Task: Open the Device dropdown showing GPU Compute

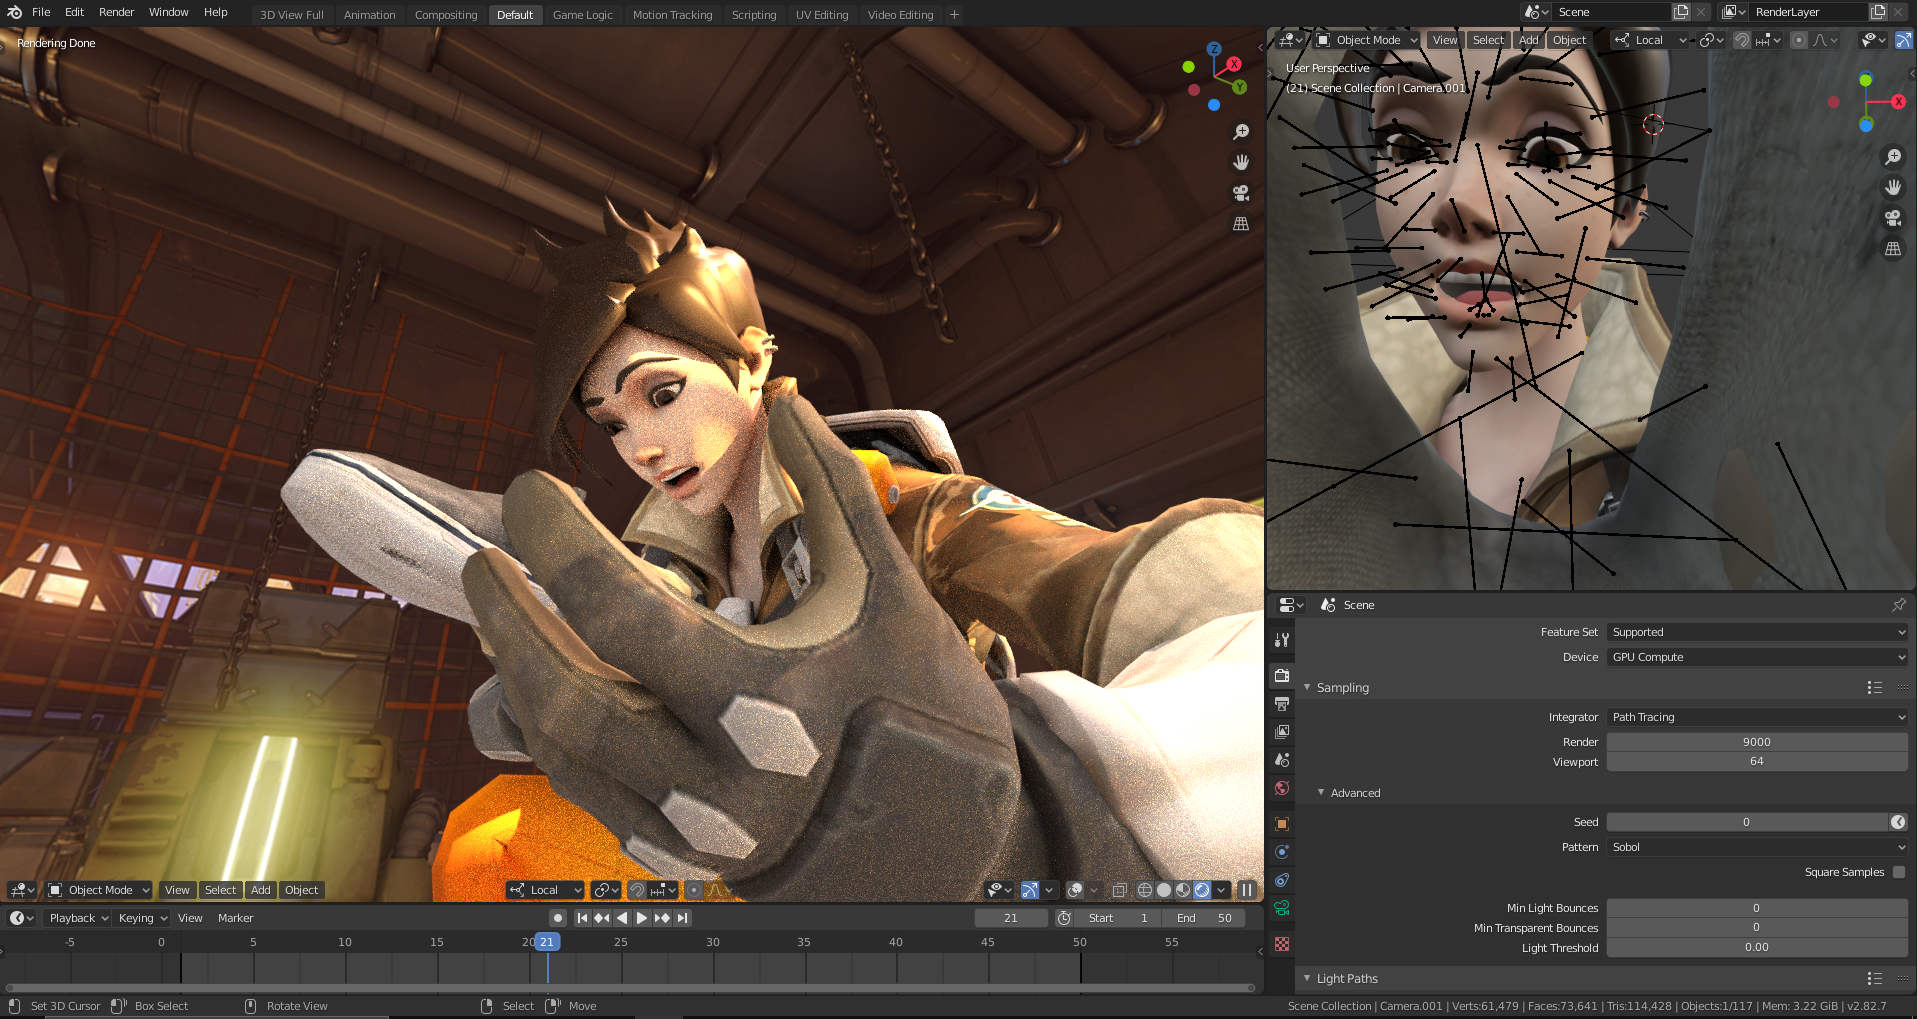Action: click(x=1757, y=657)
